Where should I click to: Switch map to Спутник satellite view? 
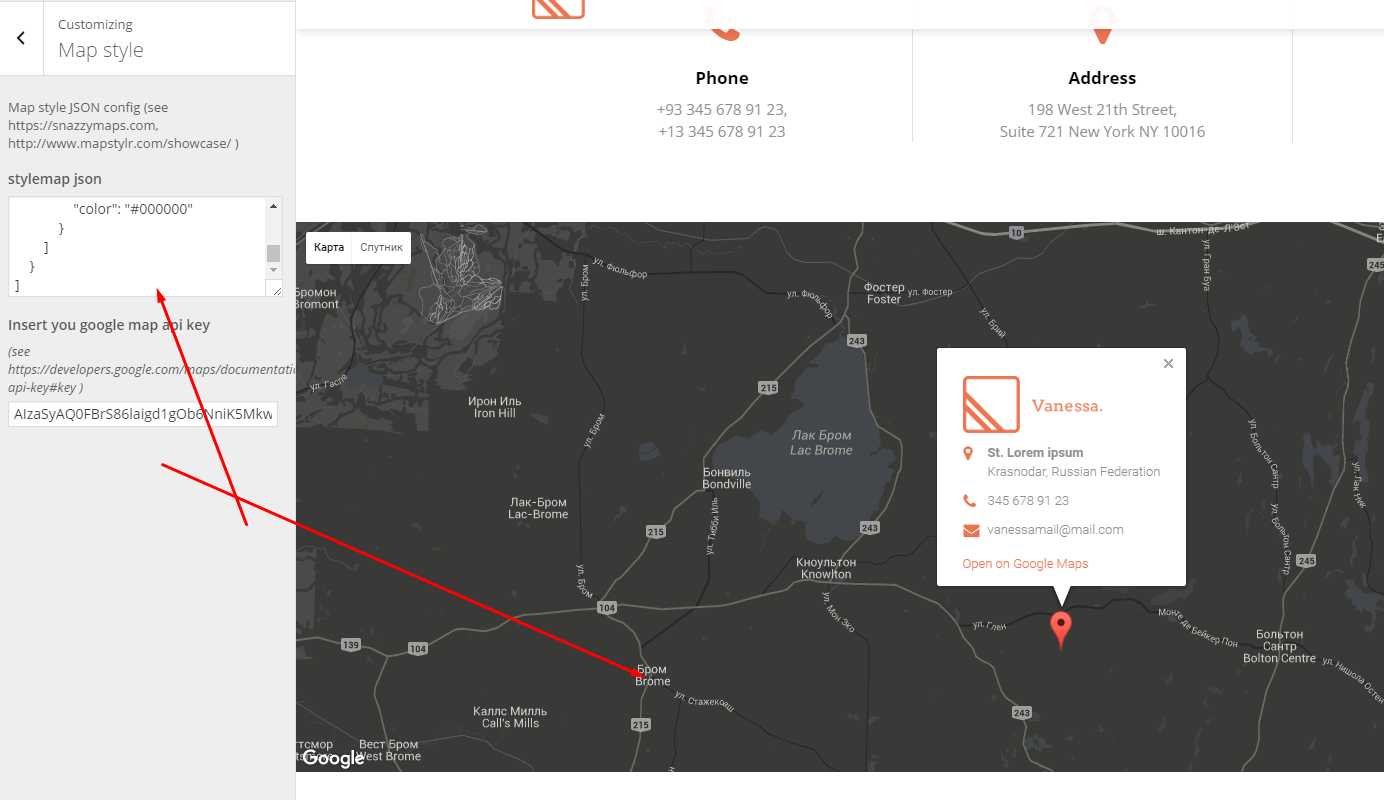pos(381,248)
